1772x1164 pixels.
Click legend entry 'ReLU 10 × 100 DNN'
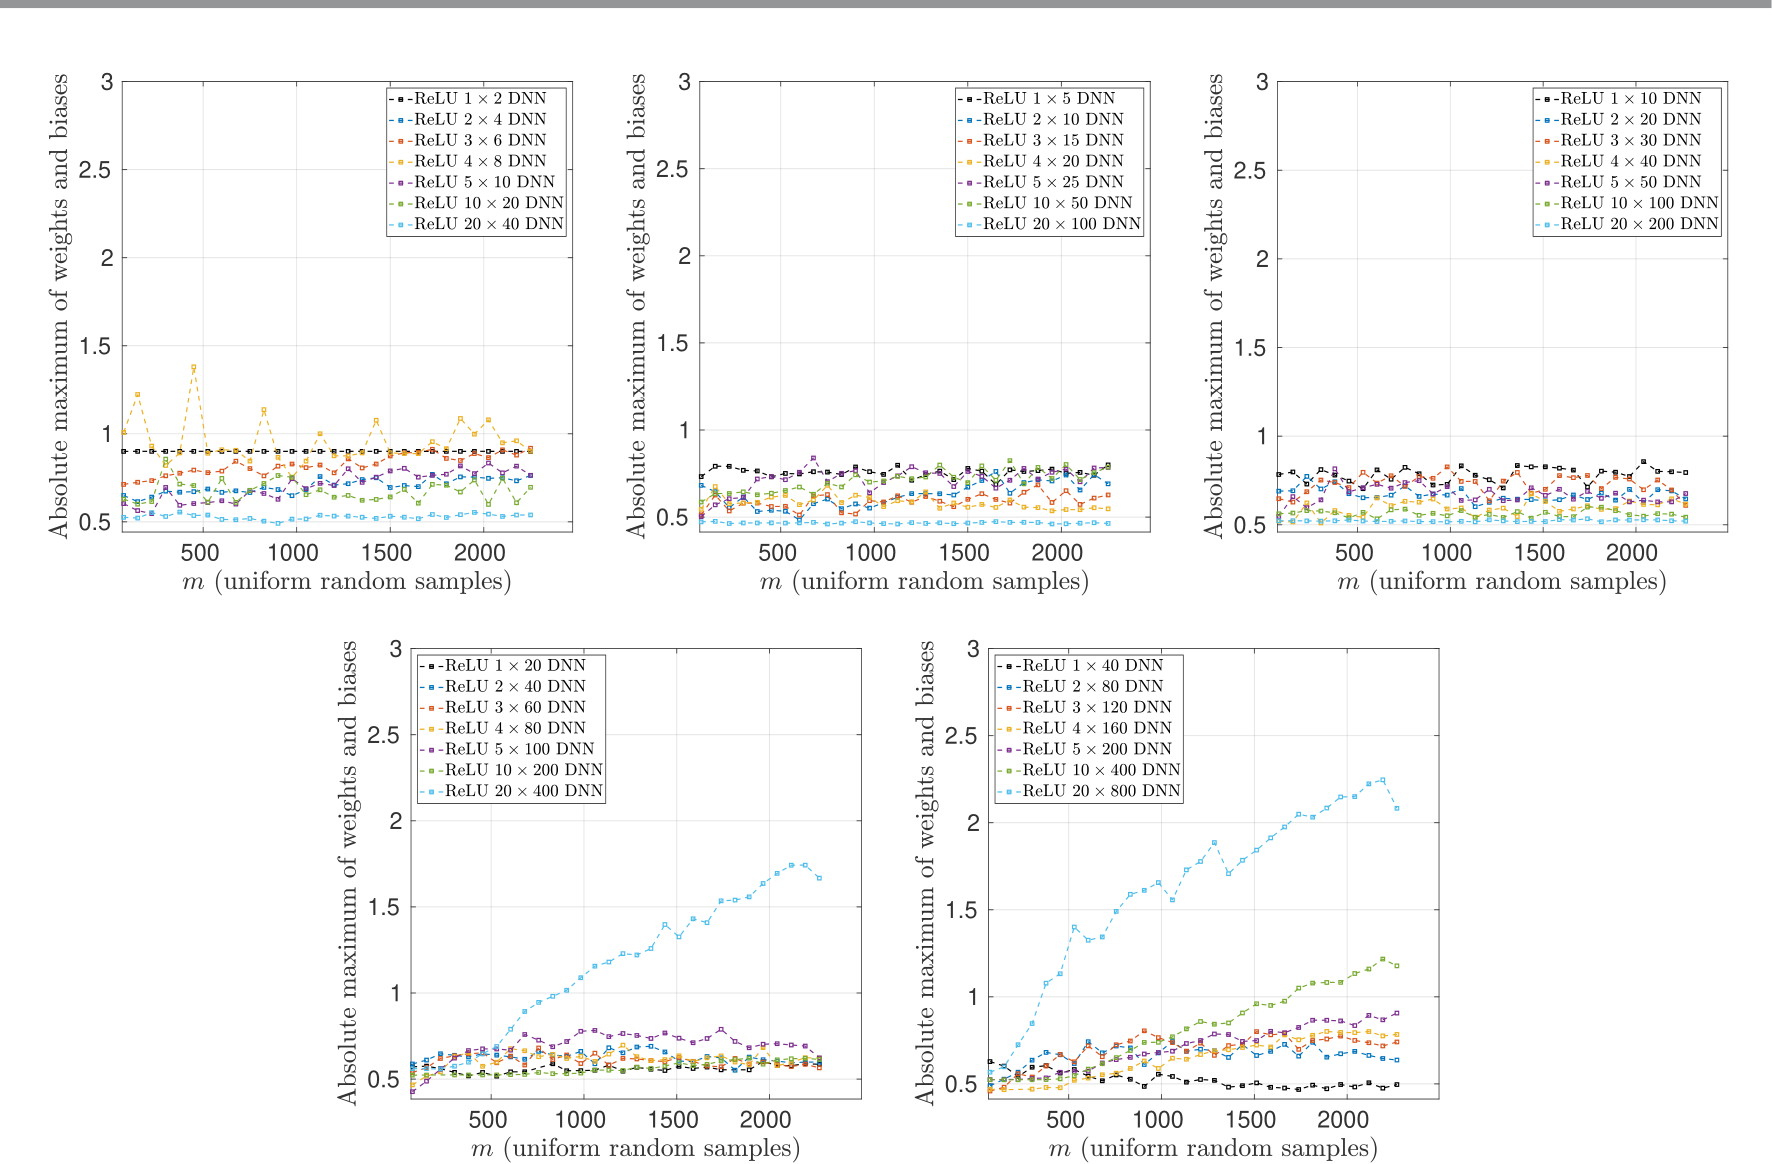point(1627,203)
